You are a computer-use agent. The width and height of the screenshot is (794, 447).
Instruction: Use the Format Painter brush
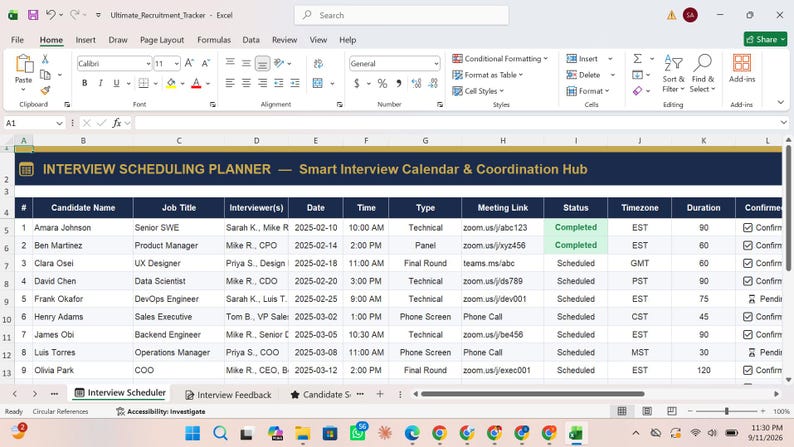pos(45,90)
